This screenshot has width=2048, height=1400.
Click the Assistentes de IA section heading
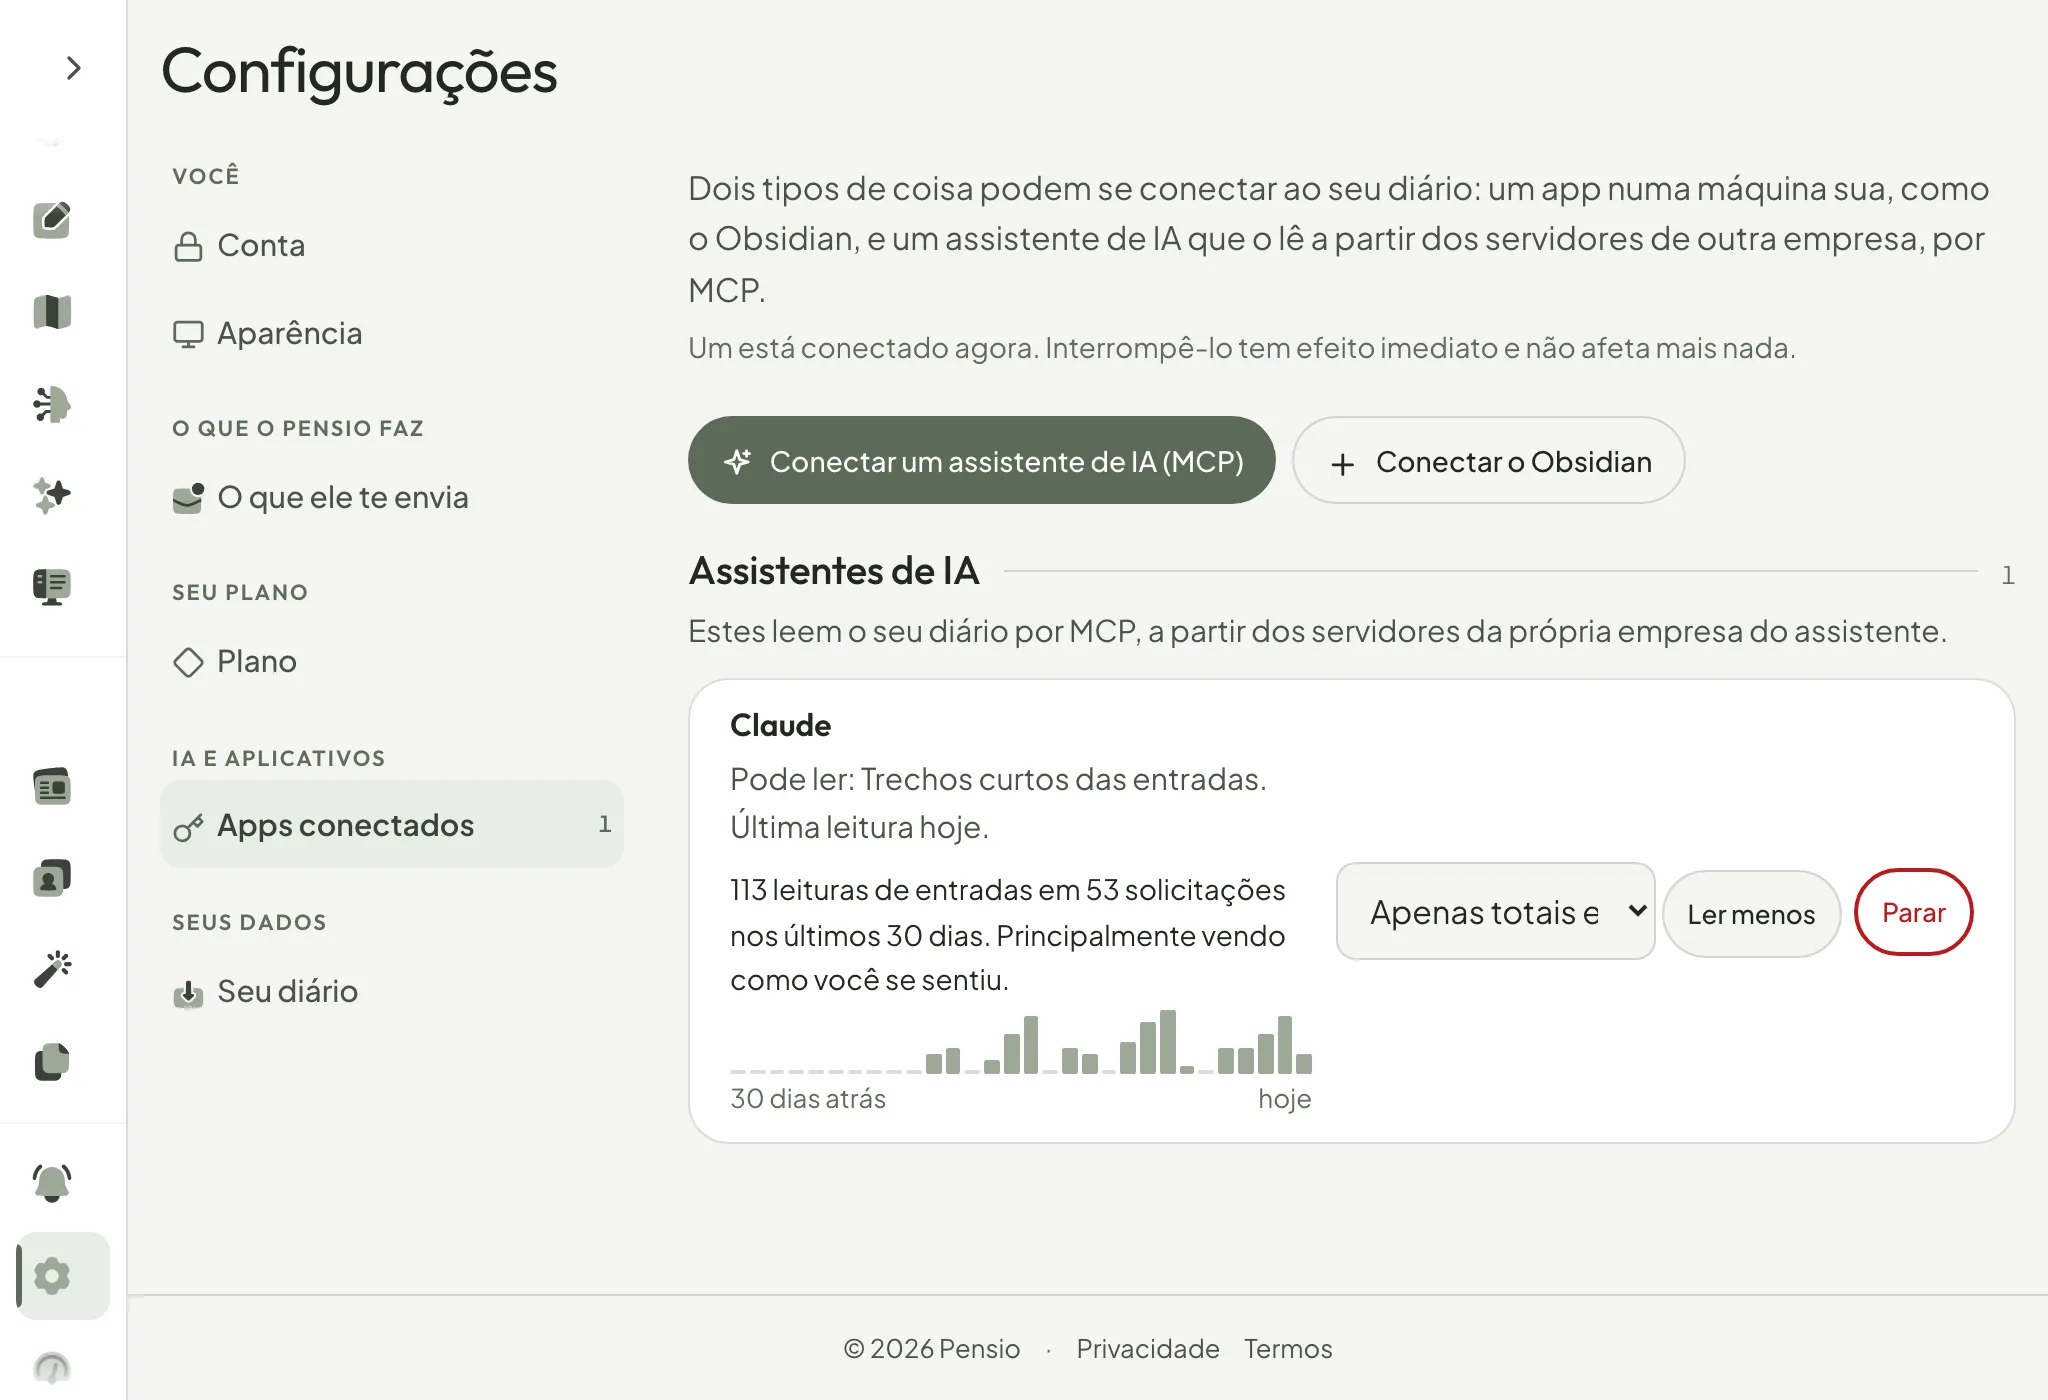(834, 571)
